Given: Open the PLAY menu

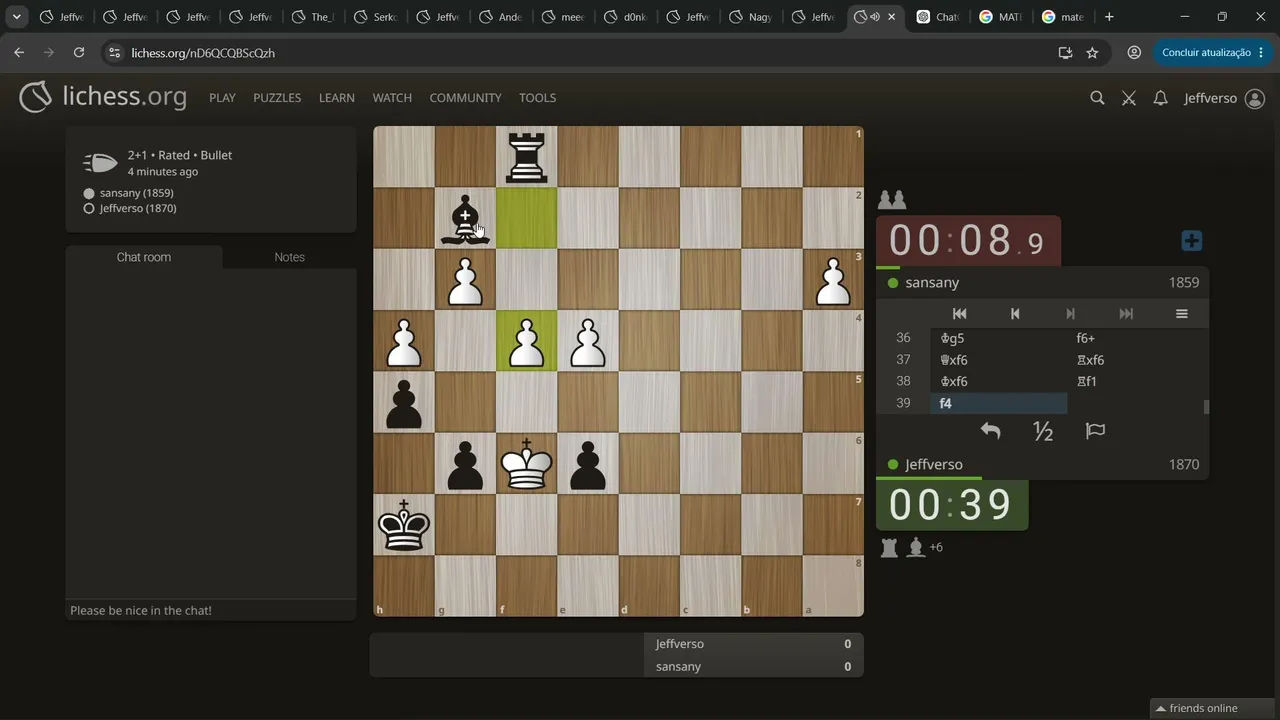Looking at the screenshot, I should (x=222, y=98).
